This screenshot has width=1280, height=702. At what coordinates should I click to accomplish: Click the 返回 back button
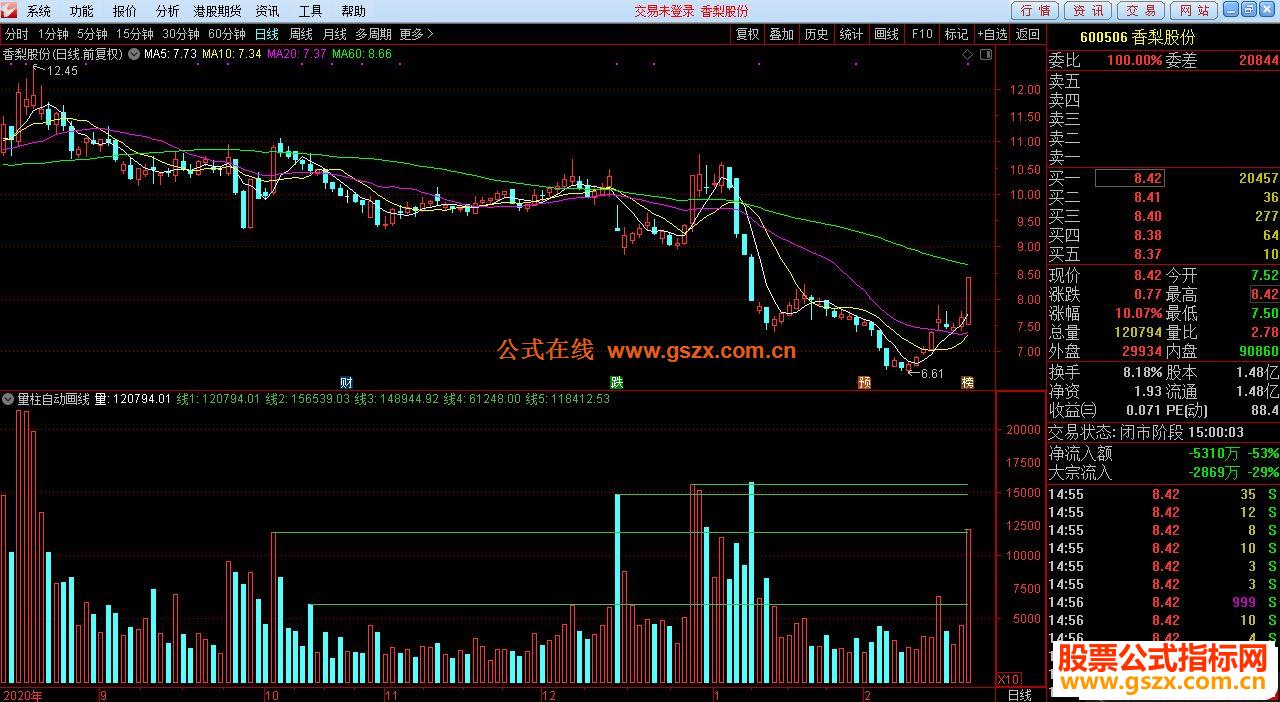(x=1028, y=33)
